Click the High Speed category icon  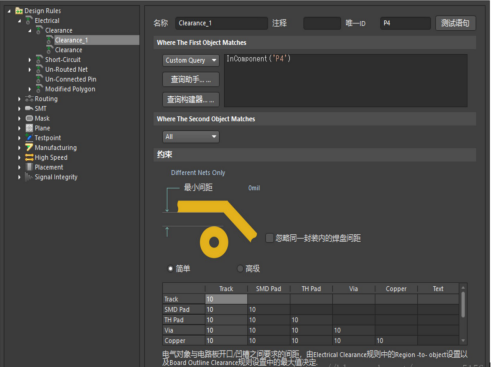click(29, 157)
